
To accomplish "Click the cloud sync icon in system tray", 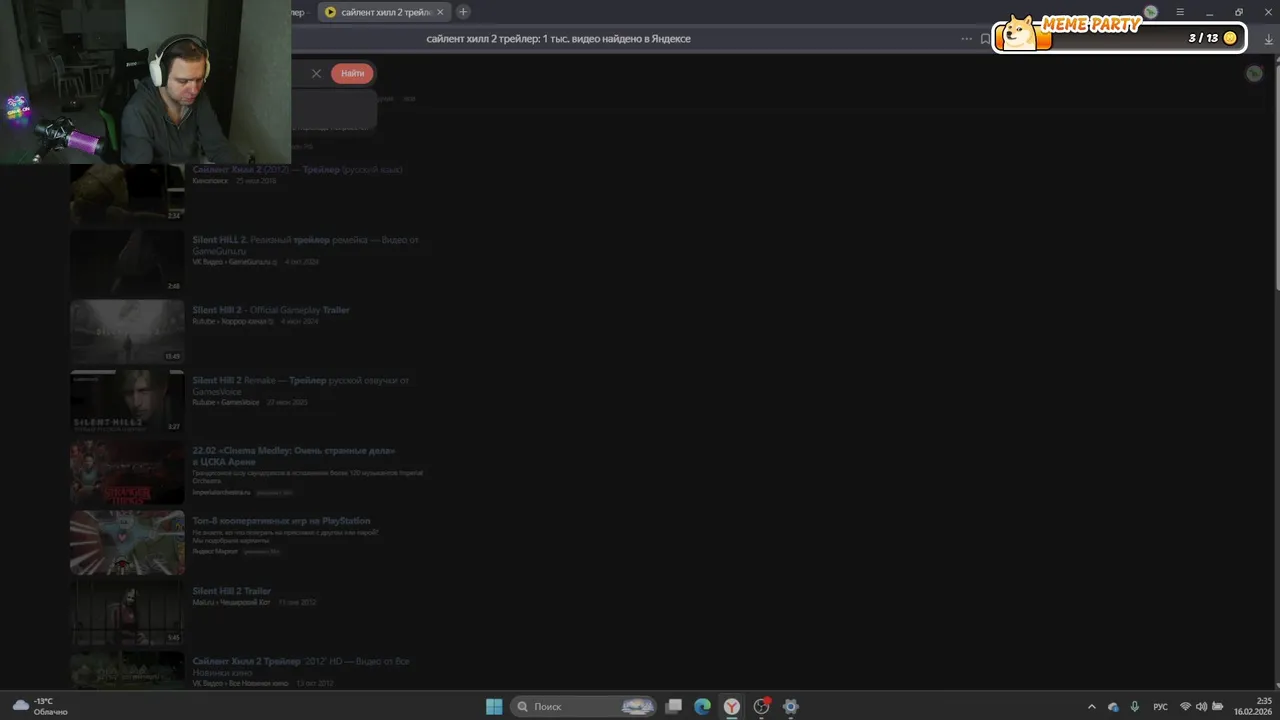I will click(1113, 707).
